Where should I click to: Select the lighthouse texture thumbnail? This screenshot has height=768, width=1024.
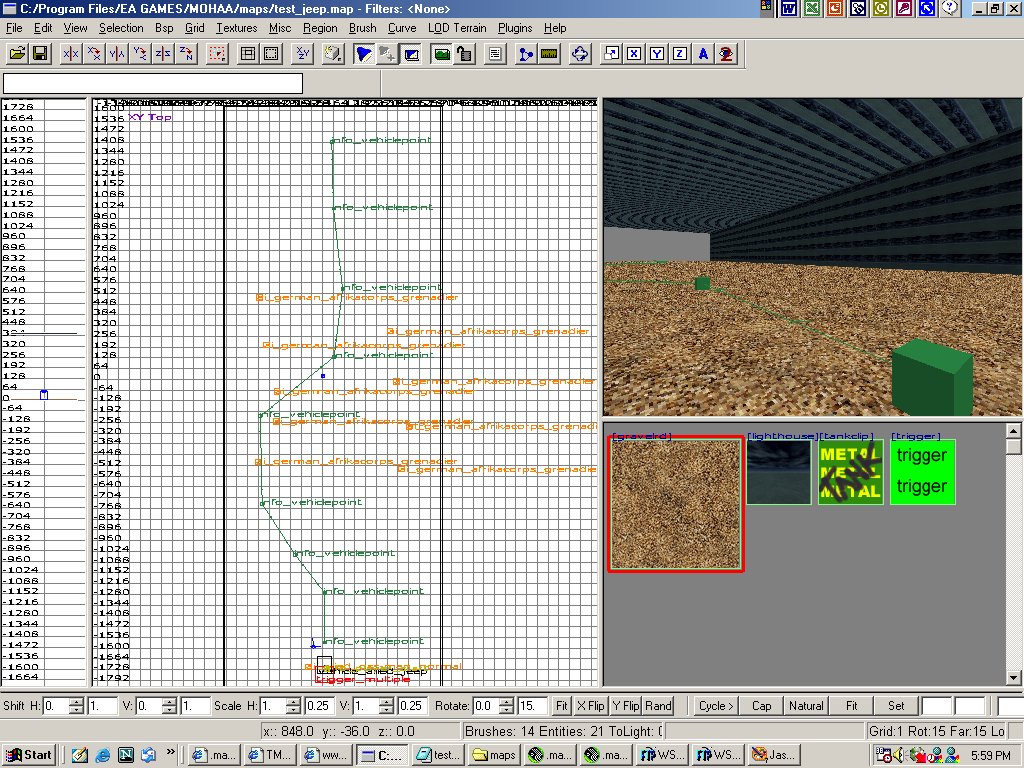click(x=779, y=472)
